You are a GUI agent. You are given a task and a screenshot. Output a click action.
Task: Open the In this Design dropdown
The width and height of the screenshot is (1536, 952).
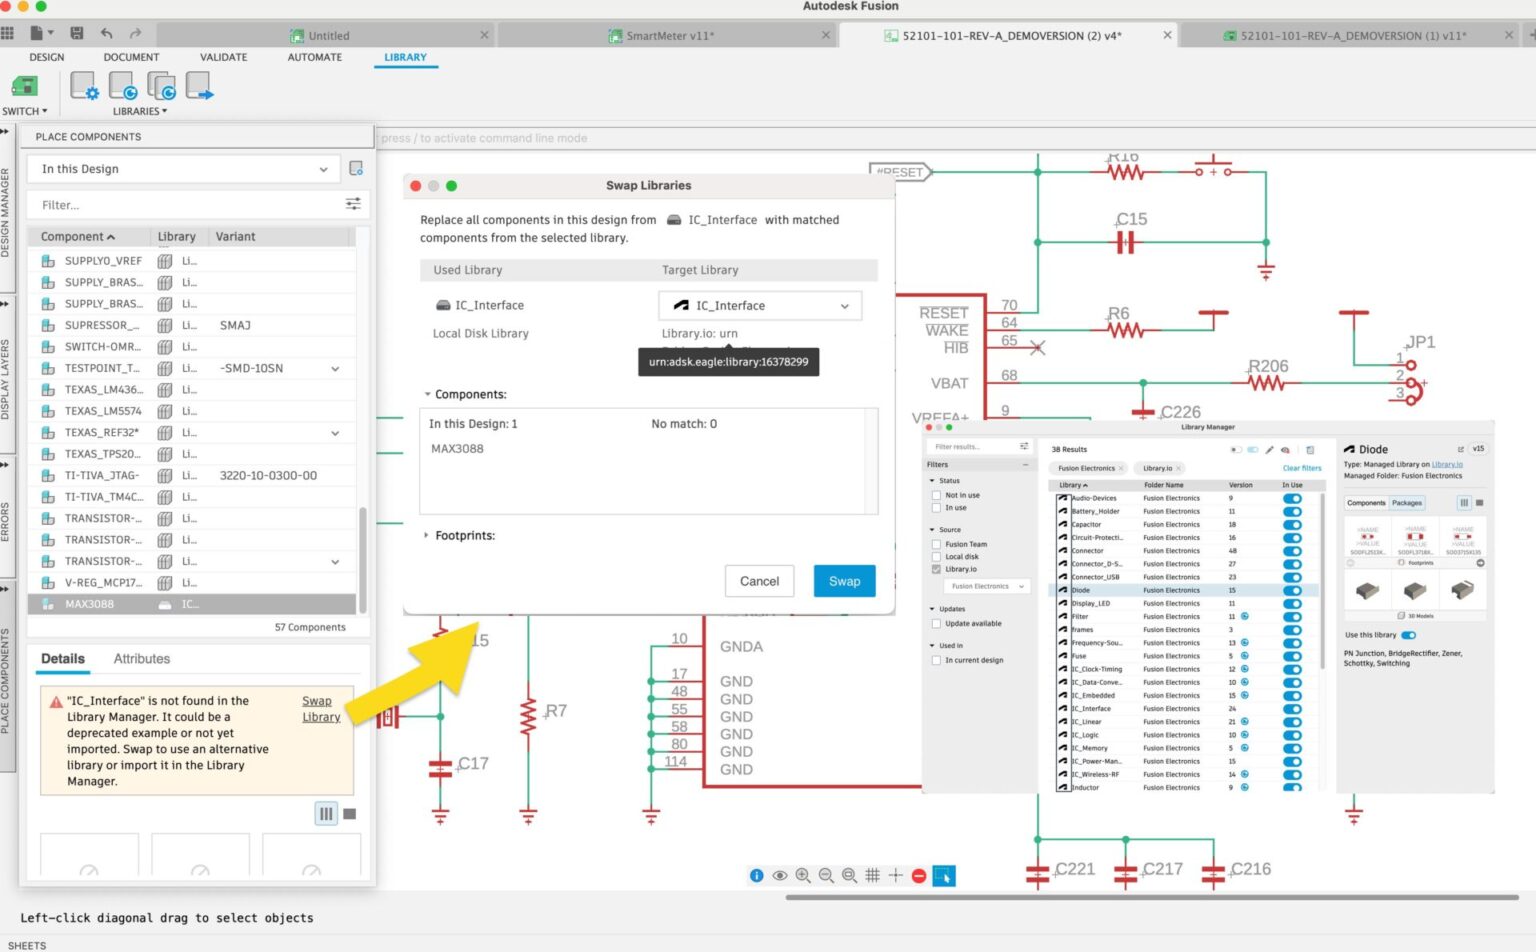[183, 169]
